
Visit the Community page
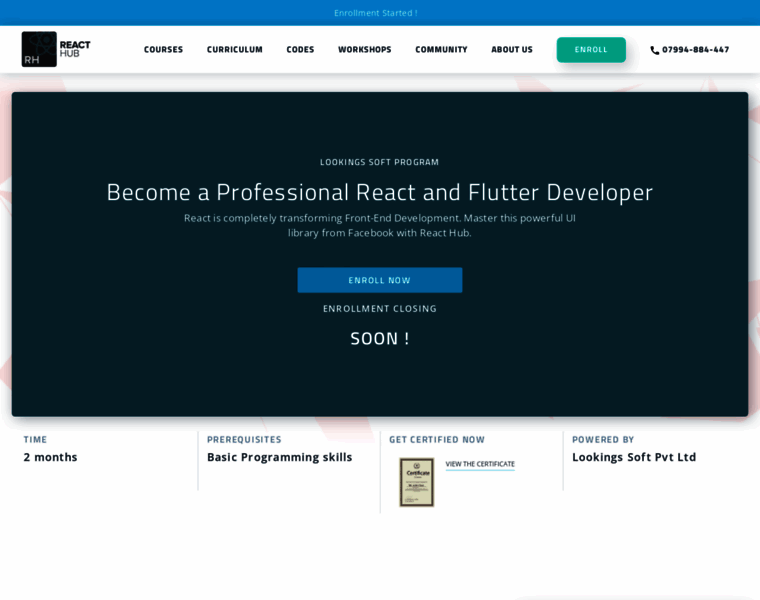click(441, 49)
